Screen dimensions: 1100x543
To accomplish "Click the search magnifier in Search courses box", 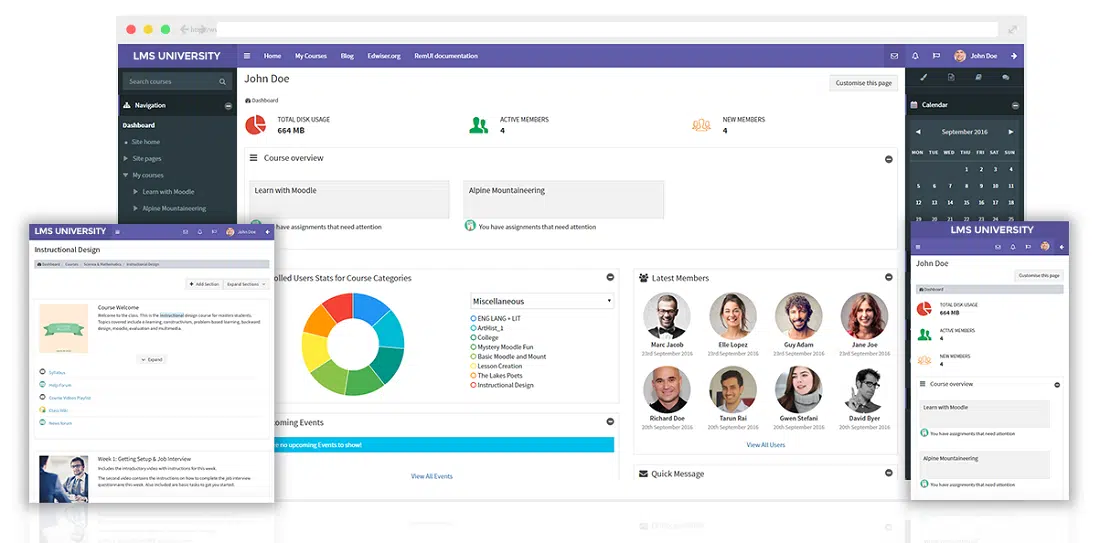I will point(222,82).
